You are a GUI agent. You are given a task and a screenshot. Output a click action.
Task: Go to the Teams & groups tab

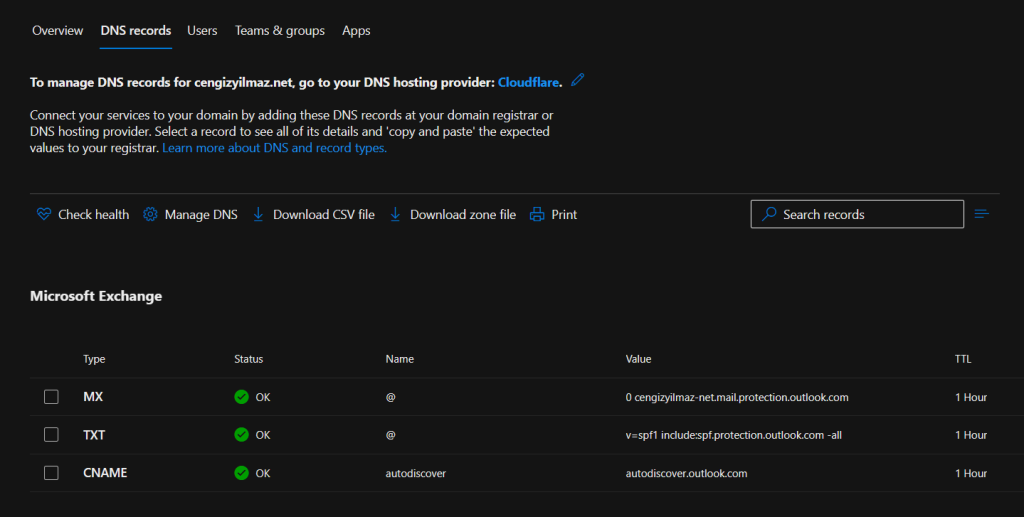[279, 31]
